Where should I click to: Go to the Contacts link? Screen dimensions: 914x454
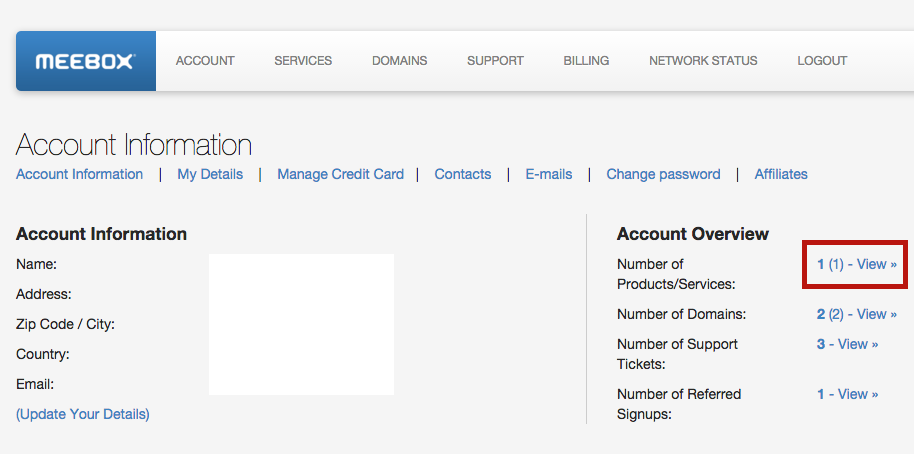[463, 174]
